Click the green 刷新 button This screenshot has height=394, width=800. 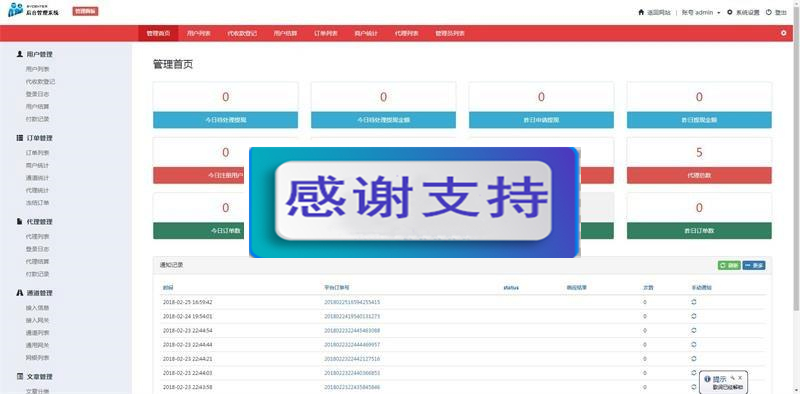tap(729, 265)
